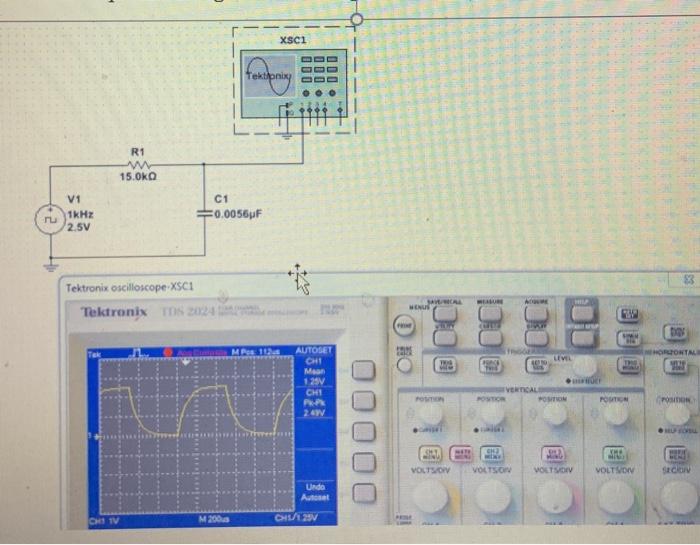
Task: Click the 'M Pos: 112us' readout
Action: click(255, 352)
